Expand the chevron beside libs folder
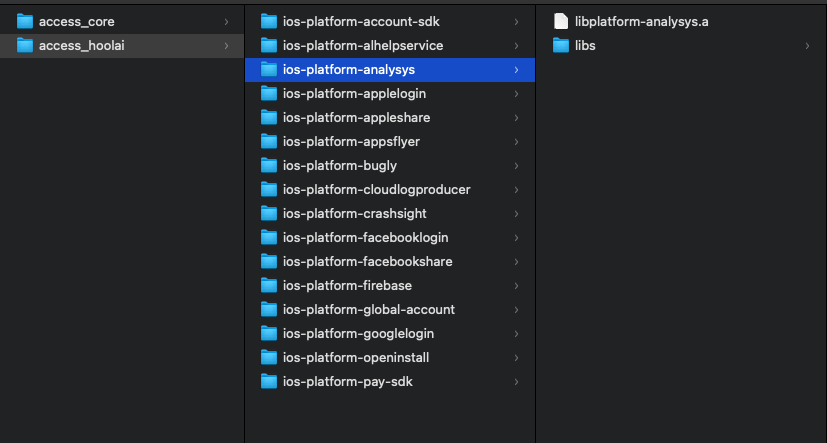Viewport: 827px width, 443px height. (807, 46)
